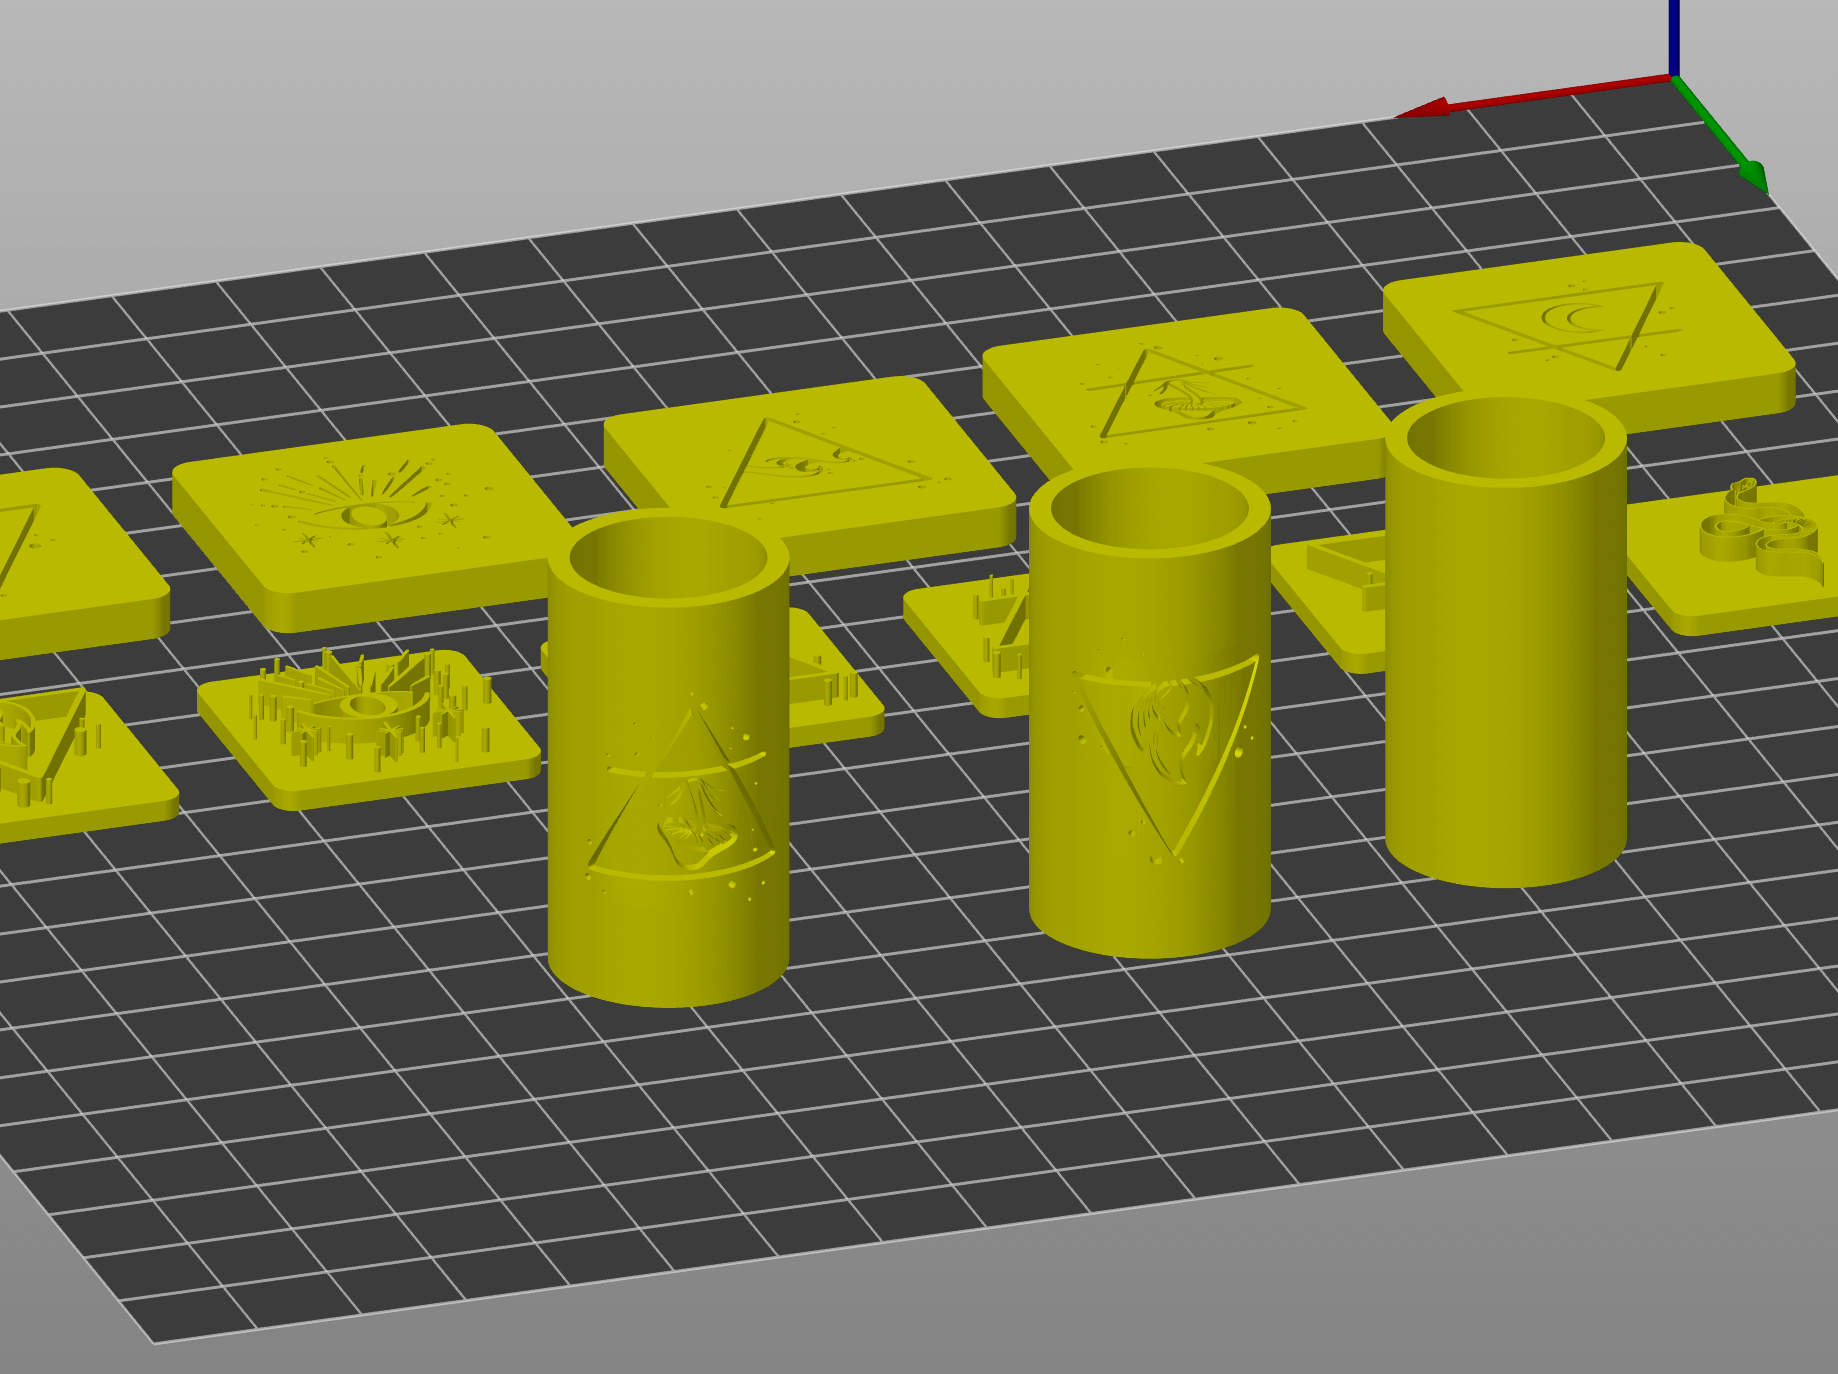Click the hollow top opening of plain cylinder
Viewport: 1838px width, 1374px height.
click(x=1505, y=440)
